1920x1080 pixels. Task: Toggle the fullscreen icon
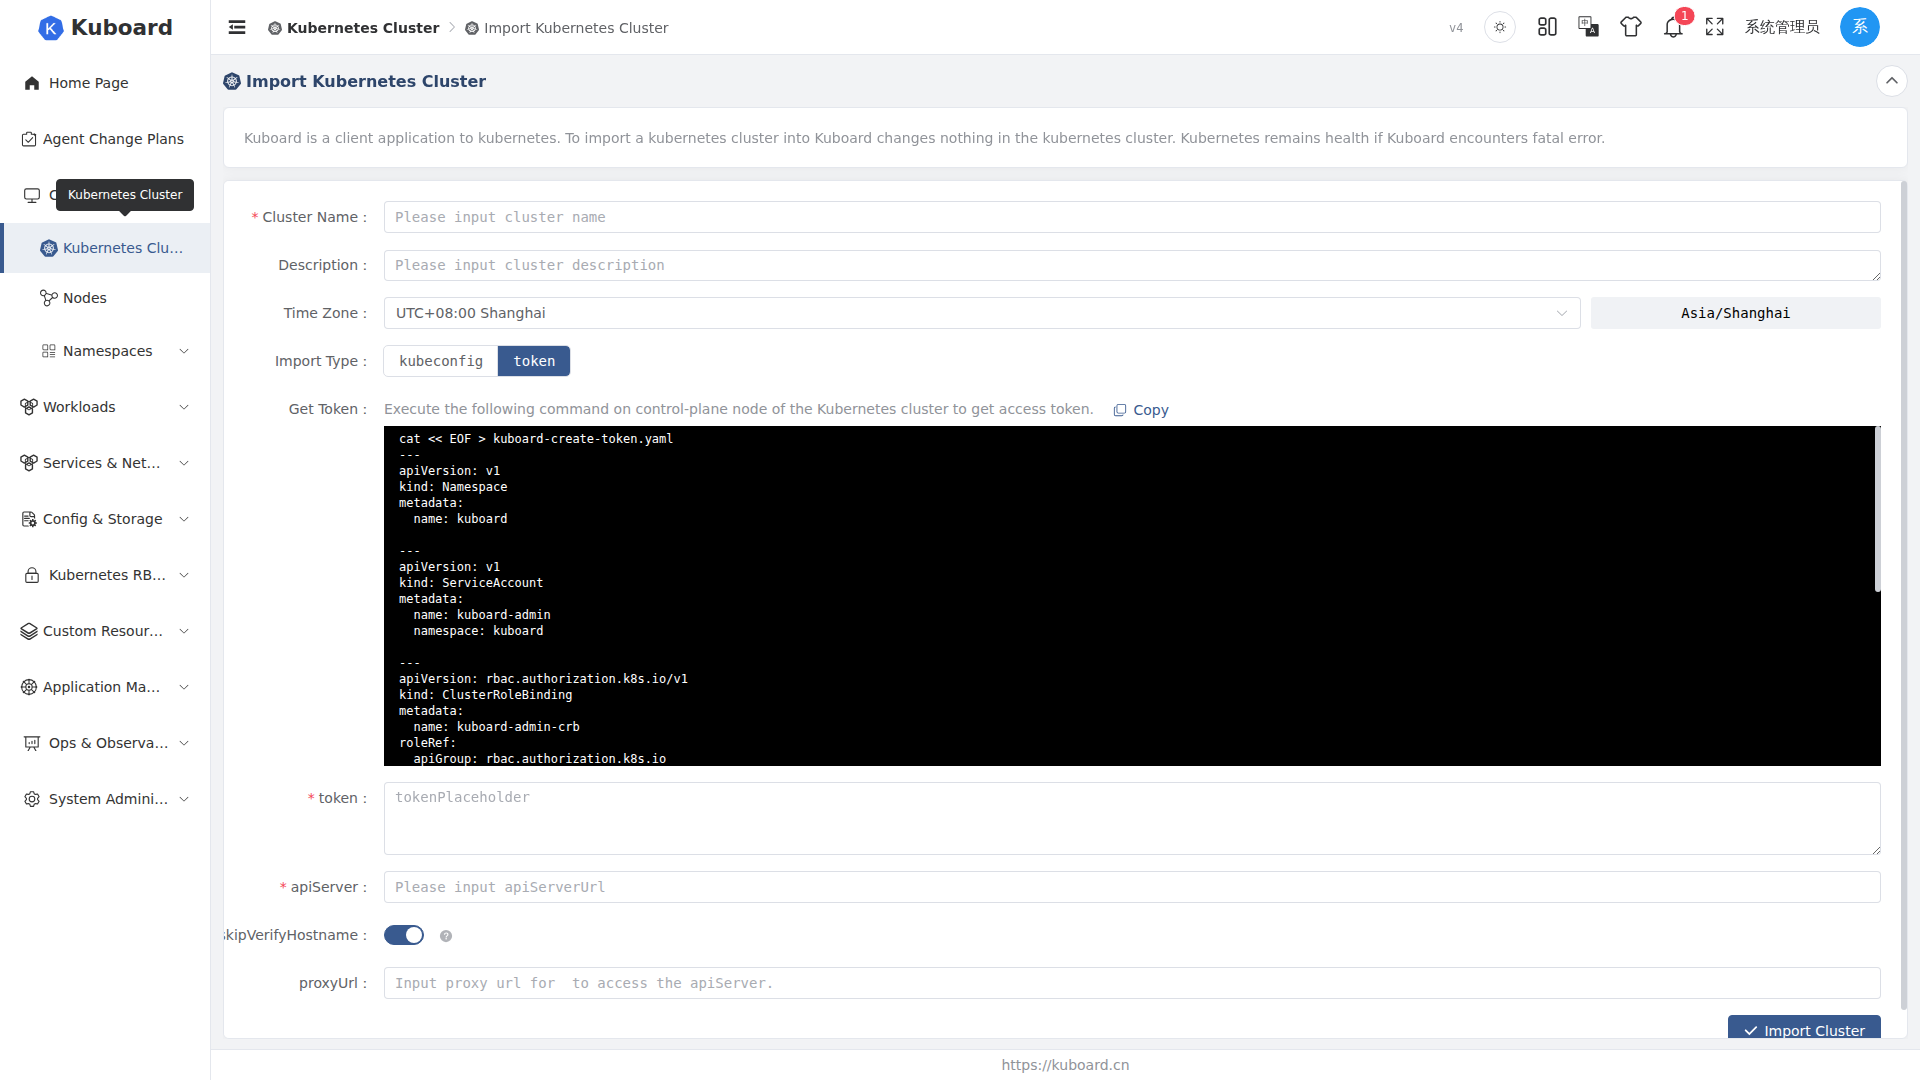pyautogui.click(x=1715, y=27)
